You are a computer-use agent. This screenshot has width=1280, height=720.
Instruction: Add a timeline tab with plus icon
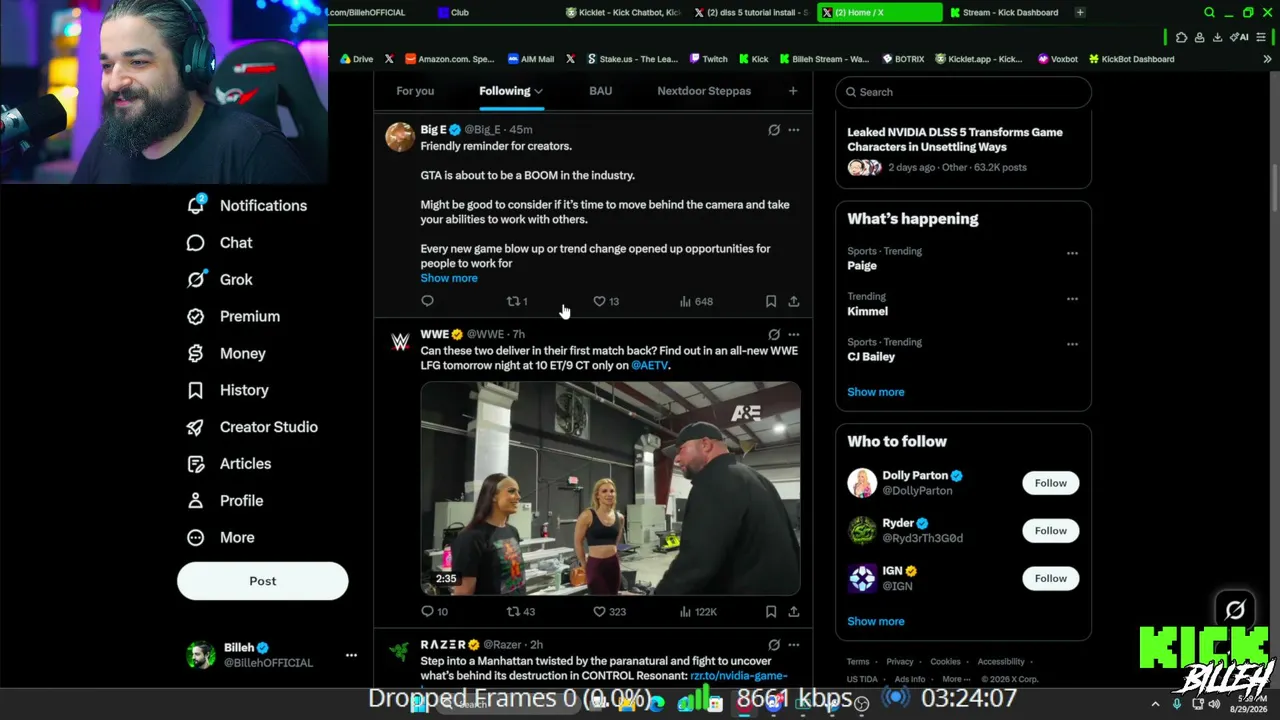pos(793,91)
